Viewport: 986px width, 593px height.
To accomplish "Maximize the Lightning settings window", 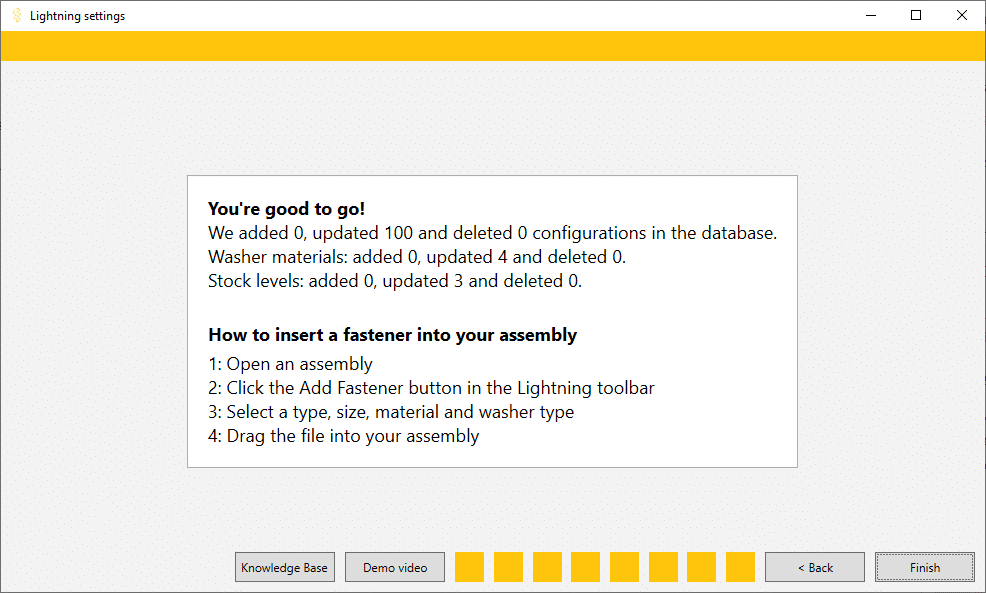I will 915,15.
